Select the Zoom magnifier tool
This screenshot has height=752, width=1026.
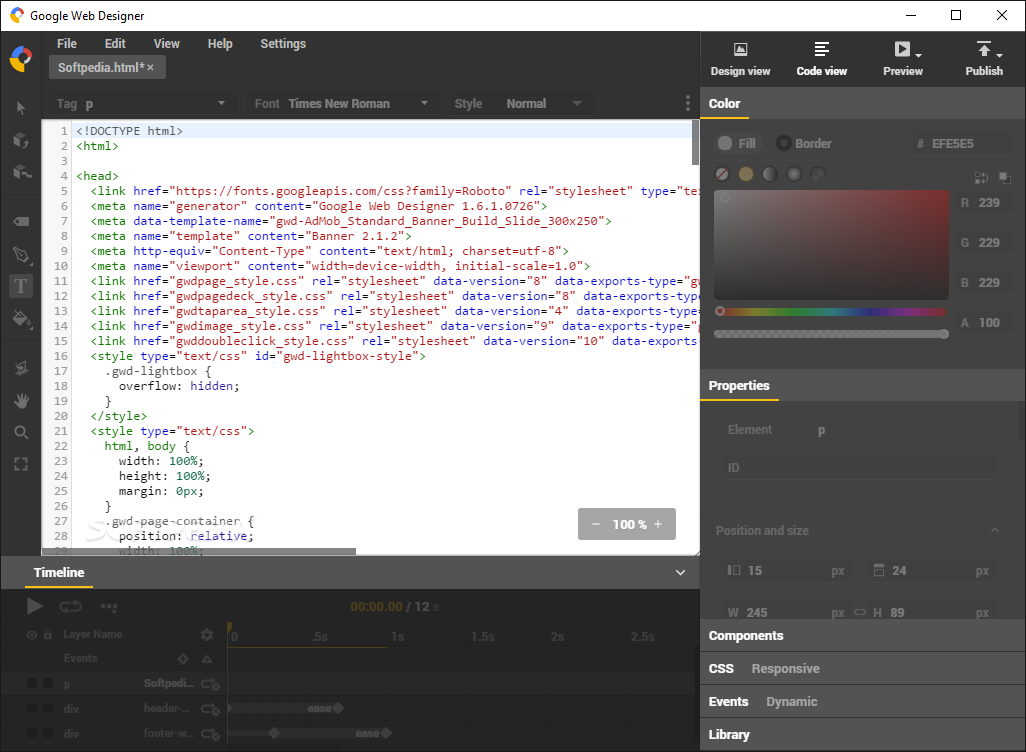click(21, 432)
